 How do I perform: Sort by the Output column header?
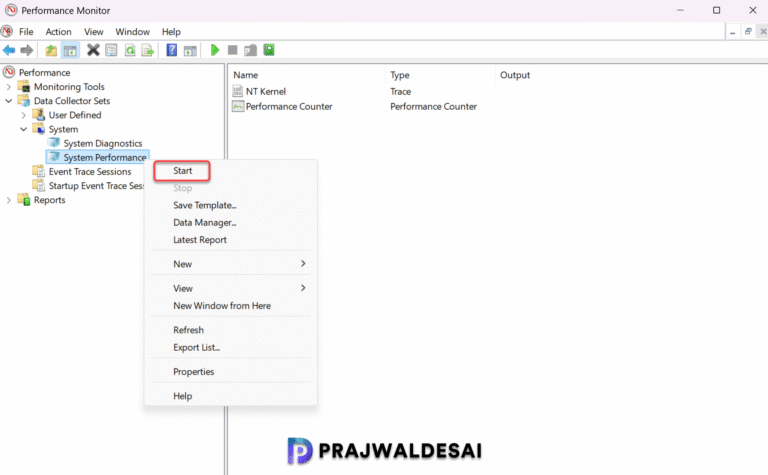(x=515, y=75)
